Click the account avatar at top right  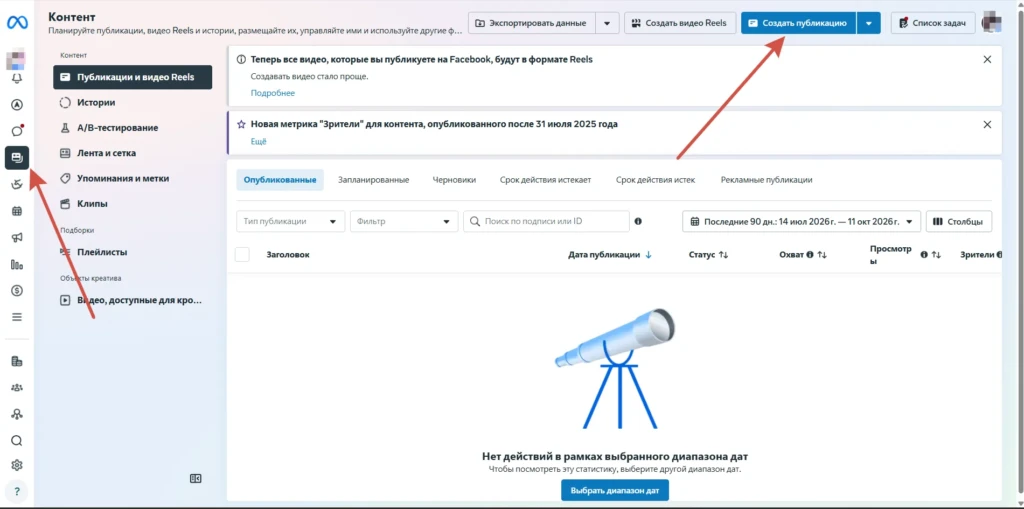993,22
